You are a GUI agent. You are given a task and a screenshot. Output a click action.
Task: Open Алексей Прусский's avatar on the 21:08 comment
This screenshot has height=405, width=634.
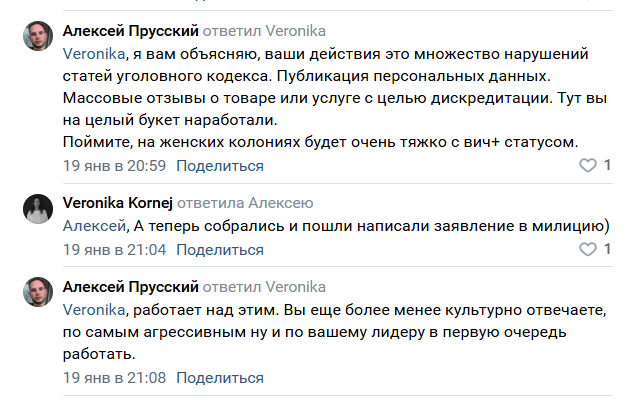tap(38, 293)
